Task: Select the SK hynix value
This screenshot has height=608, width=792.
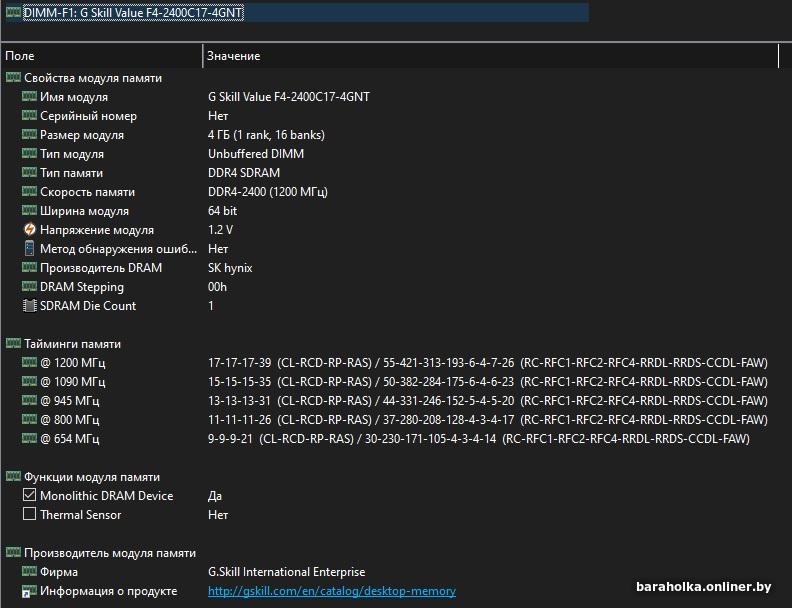Action: click(x=230, y=268)
